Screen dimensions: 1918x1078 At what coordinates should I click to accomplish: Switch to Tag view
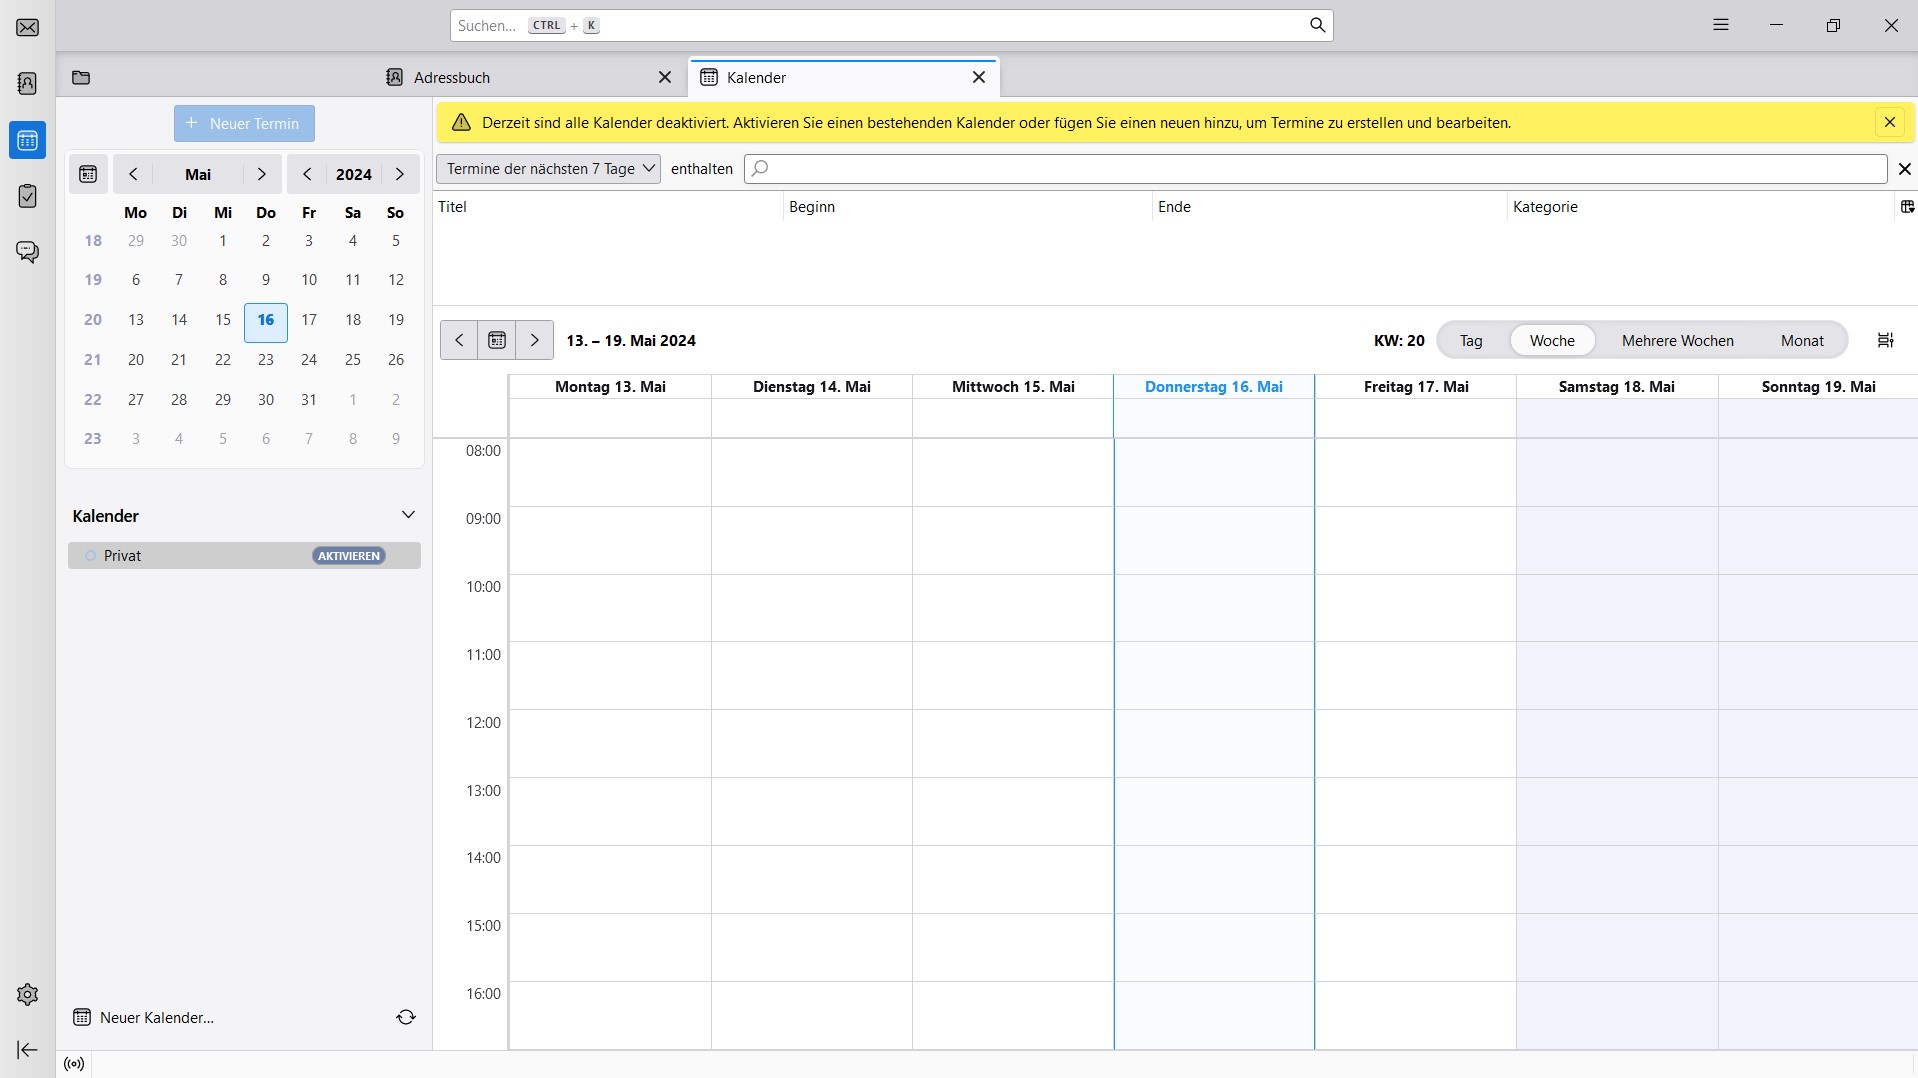[x=1470, y=341]
